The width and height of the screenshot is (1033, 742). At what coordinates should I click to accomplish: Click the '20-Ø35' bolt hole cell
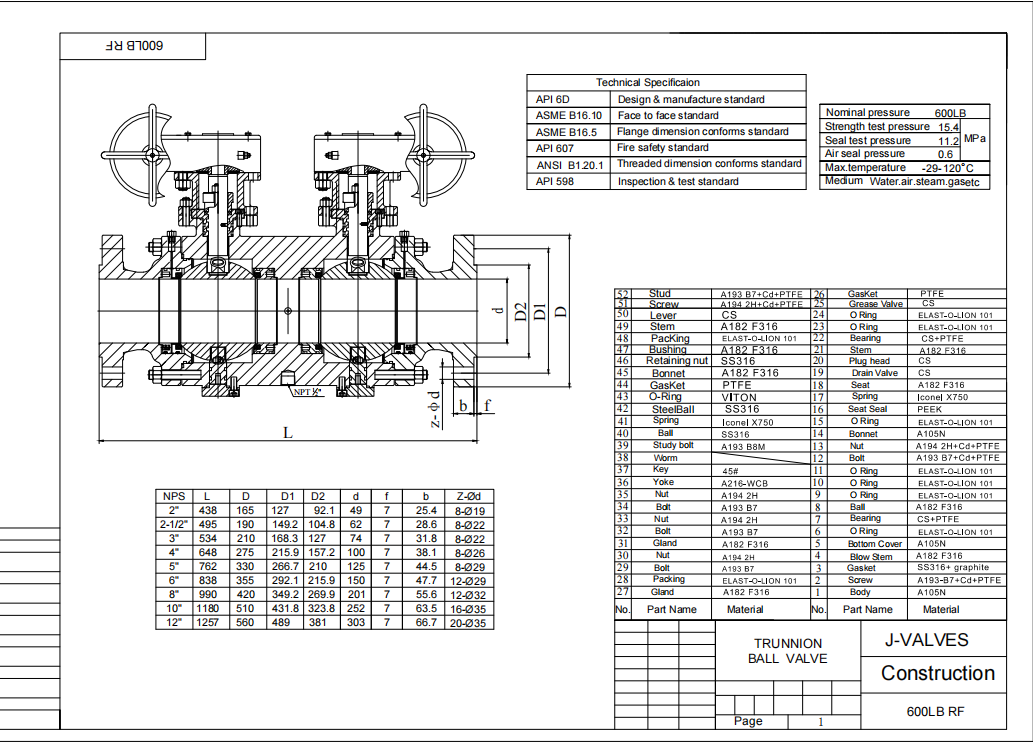468,623
